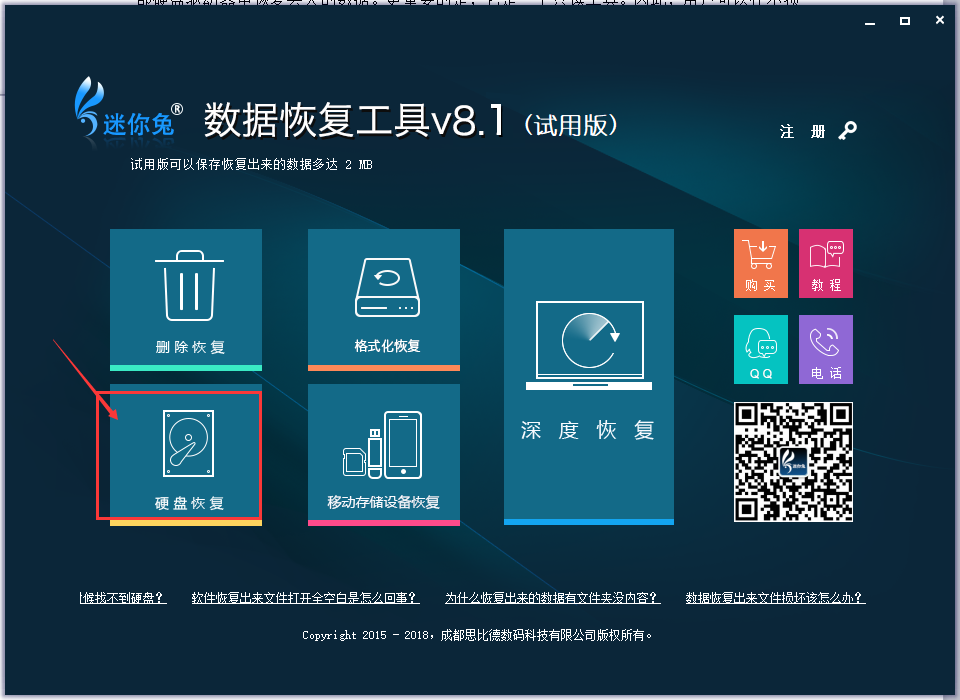Click the QR code image
Screen dimensions: 960x700
[793, 462]
